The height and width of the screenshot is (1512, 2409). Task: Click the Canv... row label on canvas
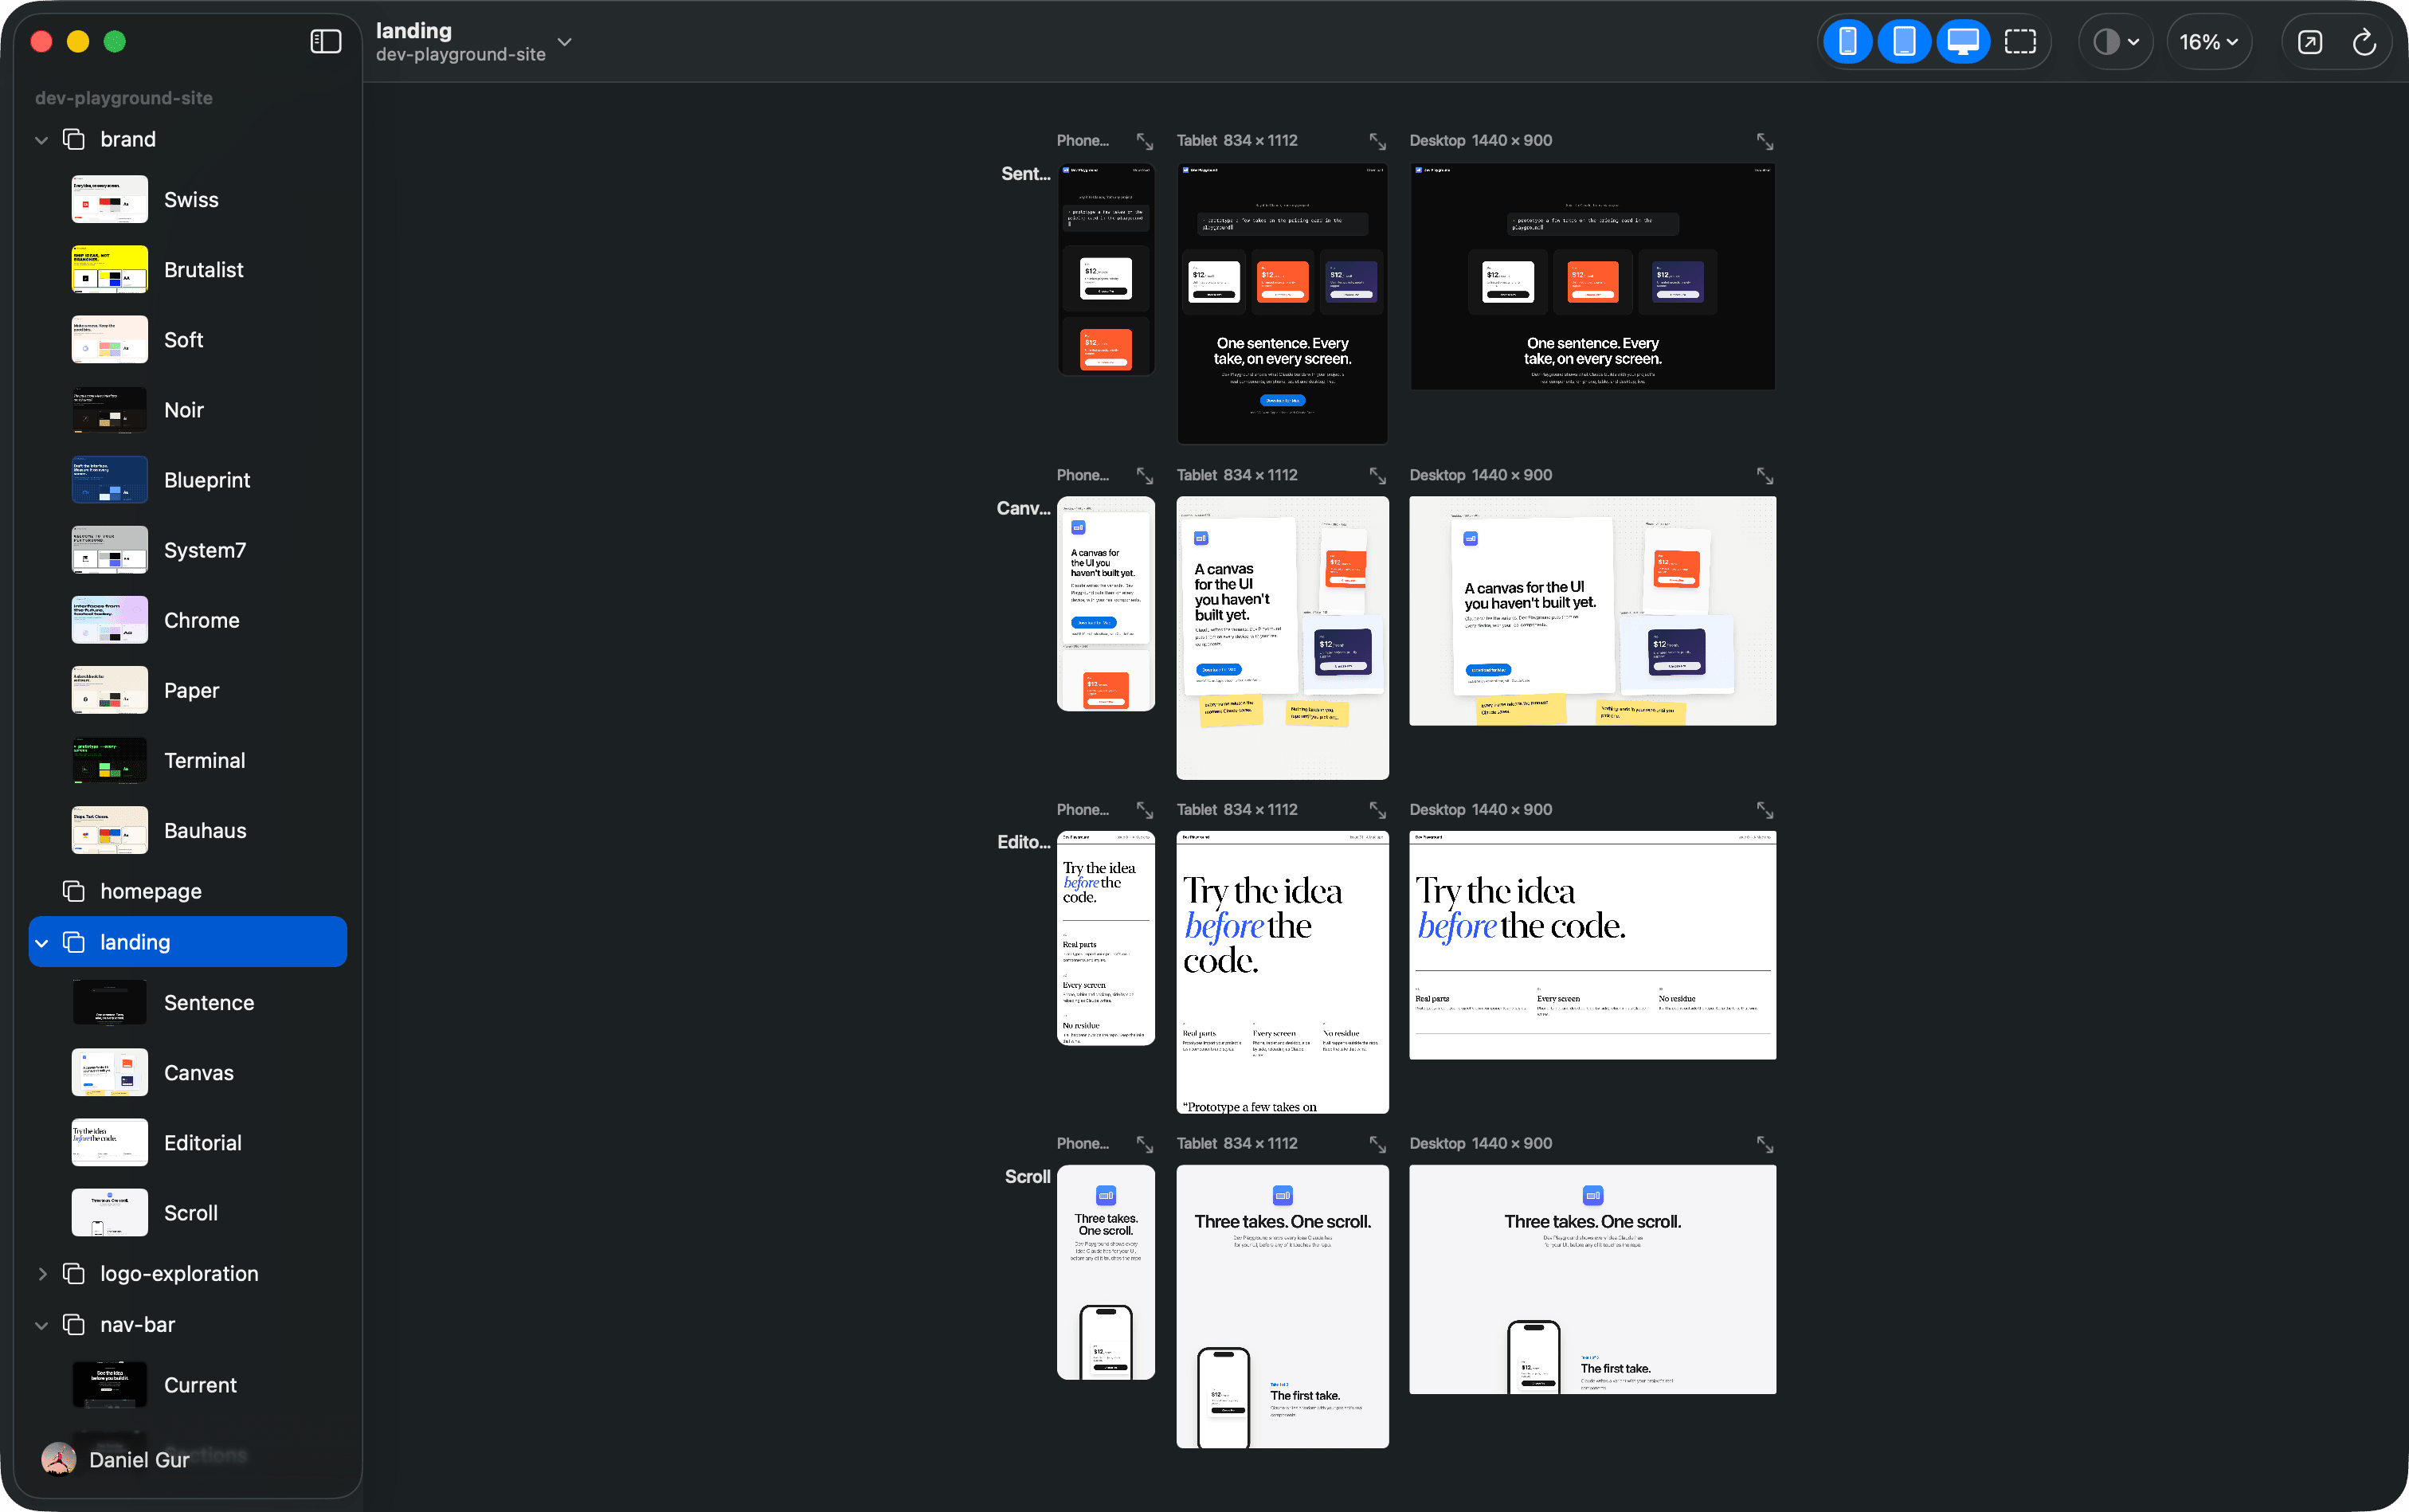[x=1023, y=508]
